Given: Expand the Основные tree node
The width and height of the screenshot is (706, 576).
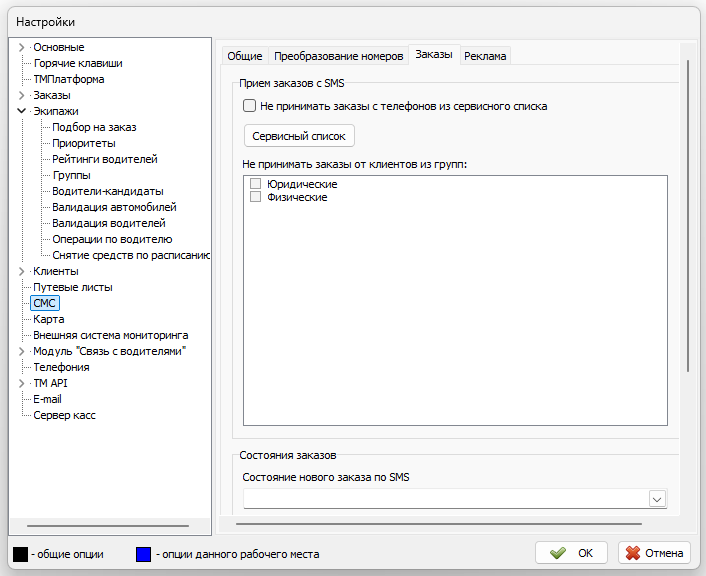Looking at the screenshot, I should click(21, 47).
